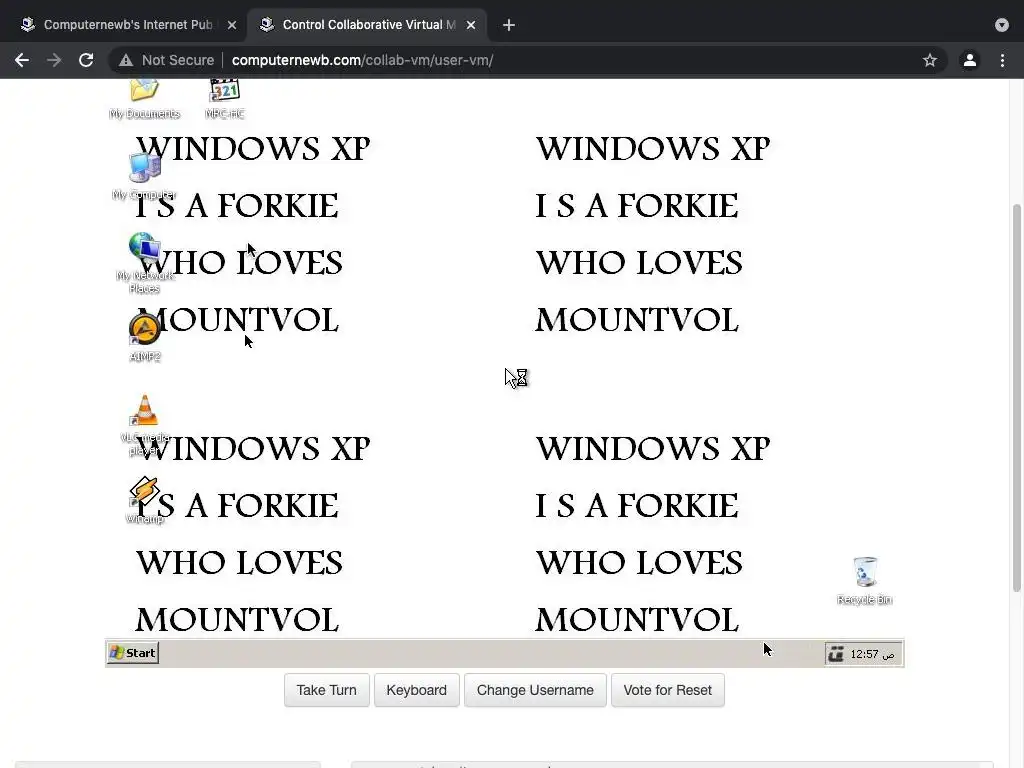
Task: Reload the current page
Action: (86, 60)
